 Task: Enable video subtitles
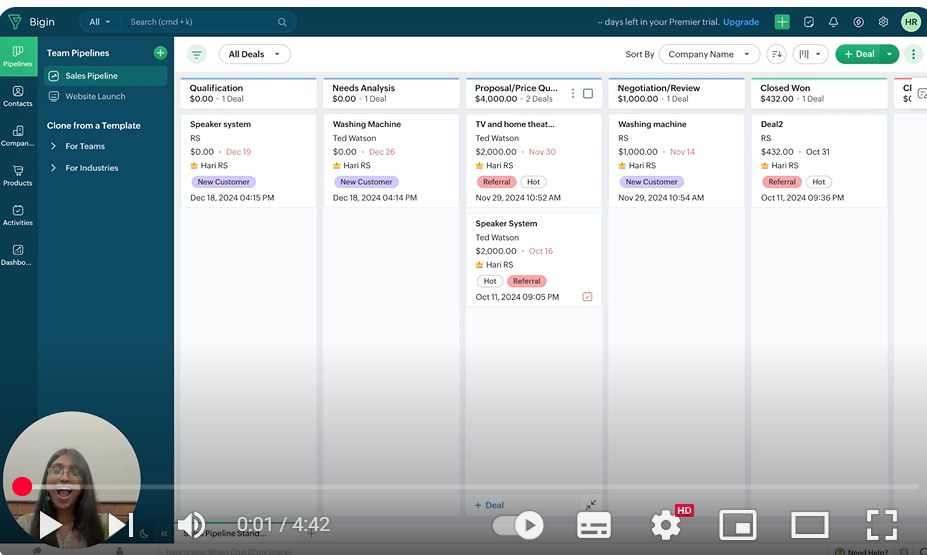coord(594,525)
